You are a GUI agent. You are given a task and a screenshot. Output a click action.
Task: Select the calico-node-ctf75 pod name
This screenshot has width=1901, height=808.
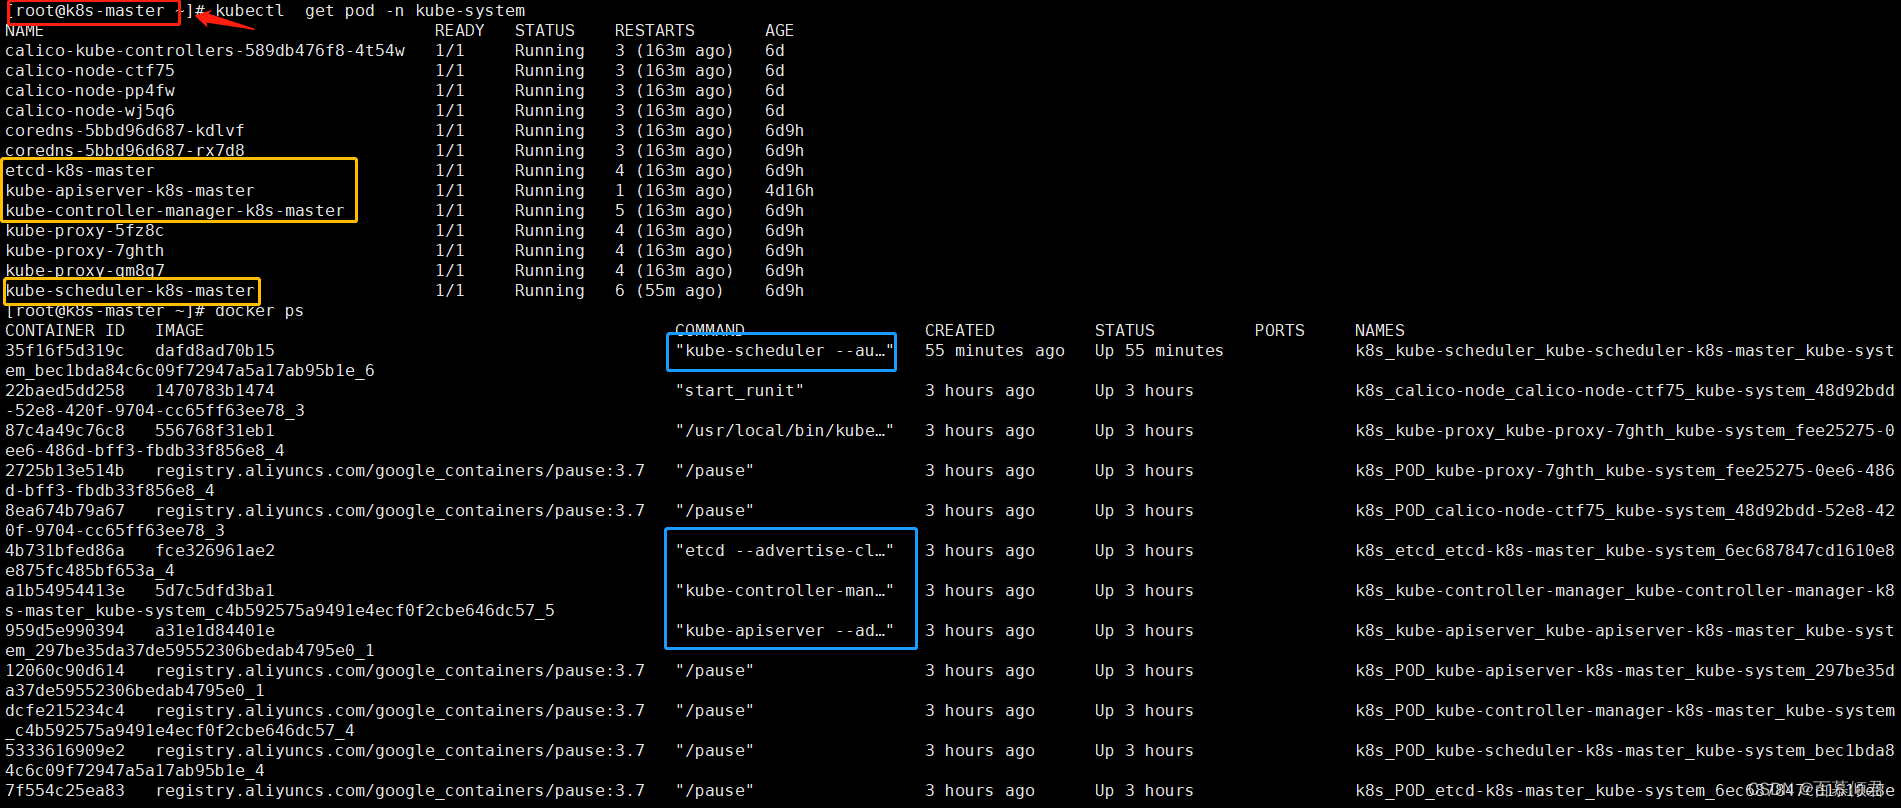tap(90, 71)
